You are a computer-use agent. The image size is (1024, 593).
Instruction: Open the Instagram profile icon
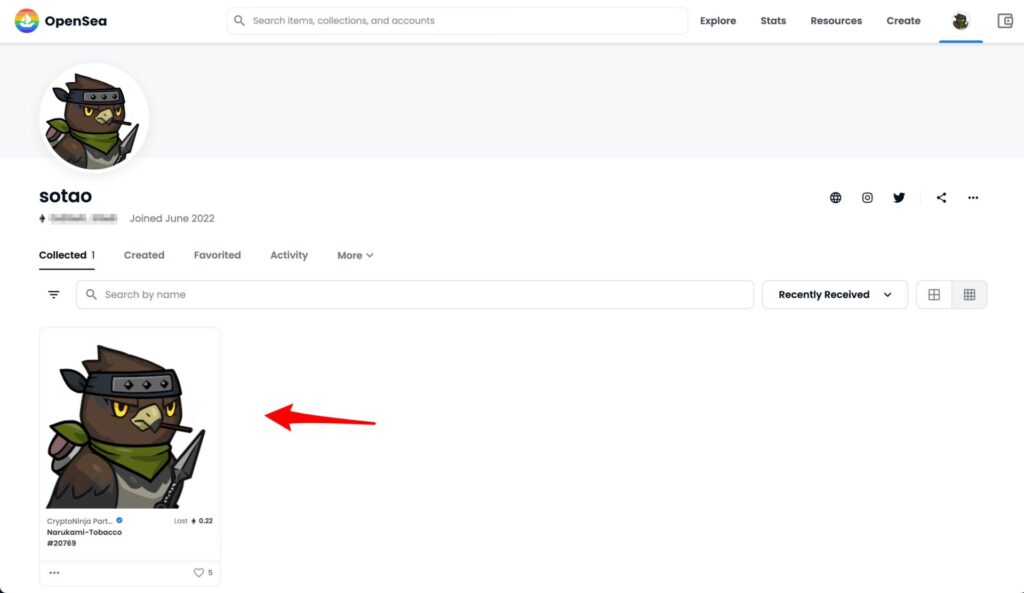tap(867, 197)
